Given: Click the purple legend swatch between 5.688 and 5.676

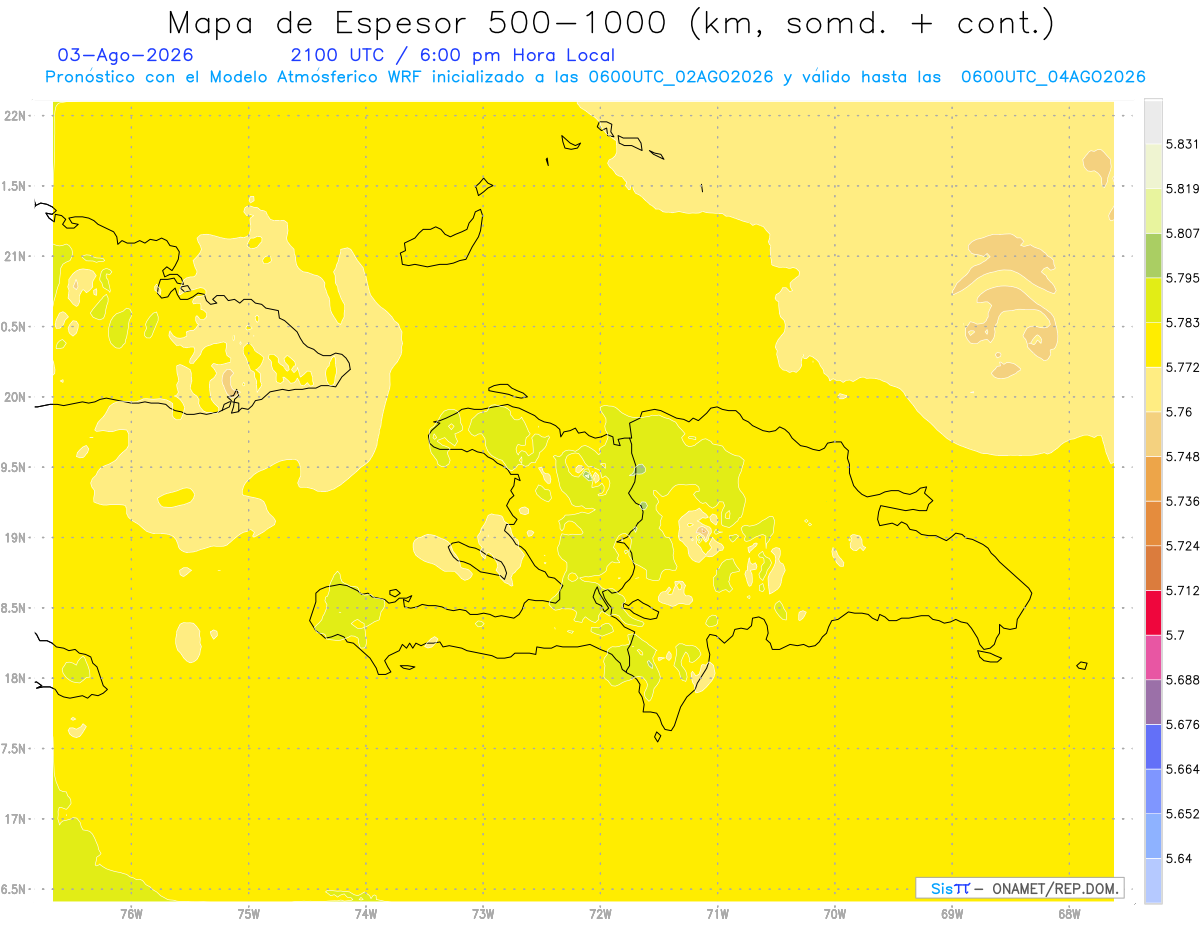Looking at the screenshot, I should (x=1153, y=702).
